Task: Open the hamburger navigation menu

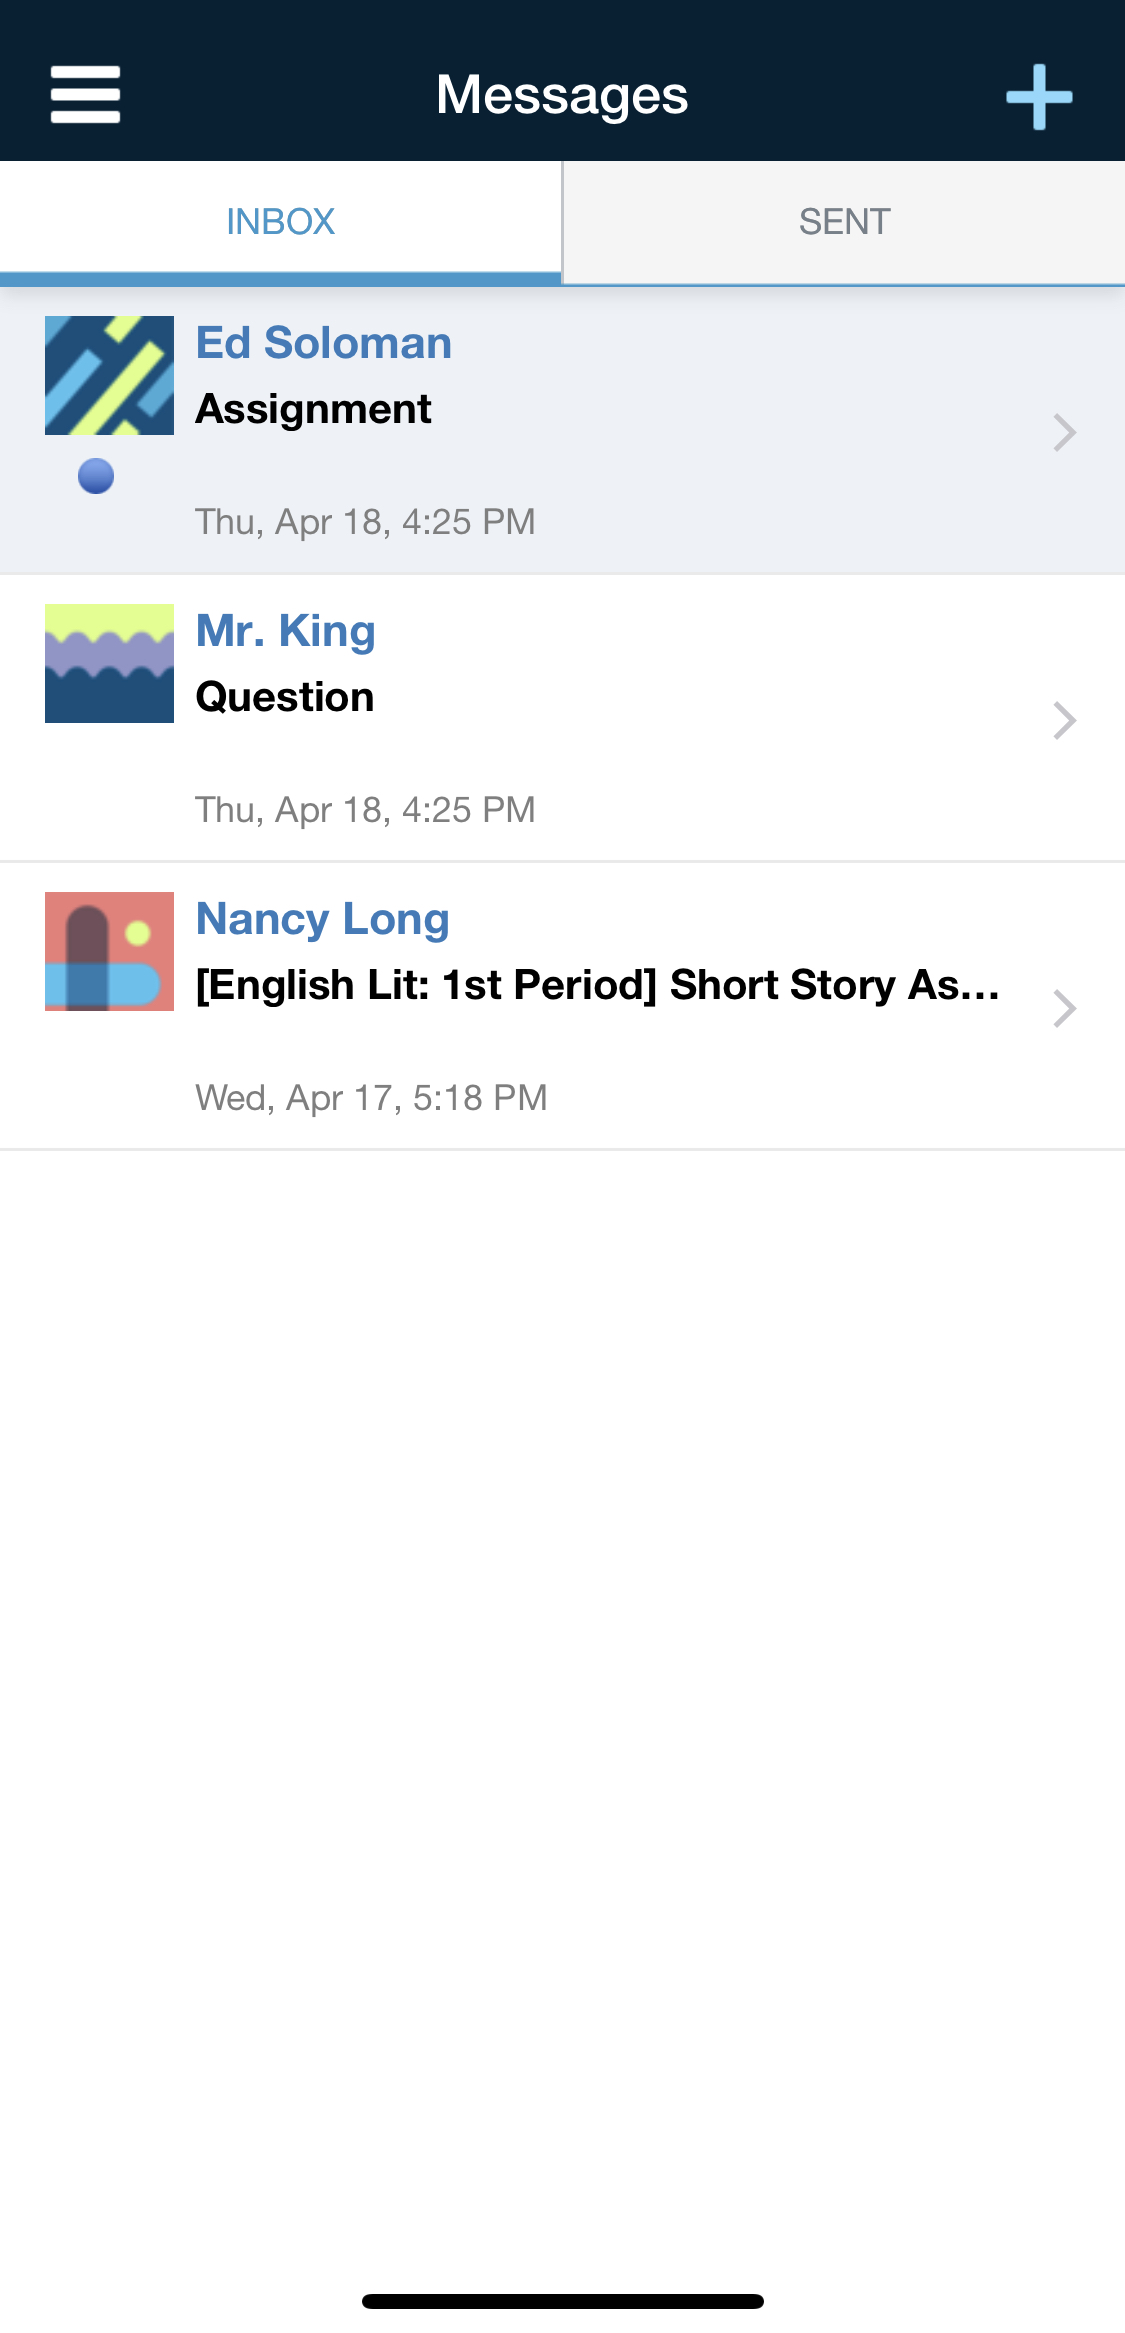Action: 86,95
